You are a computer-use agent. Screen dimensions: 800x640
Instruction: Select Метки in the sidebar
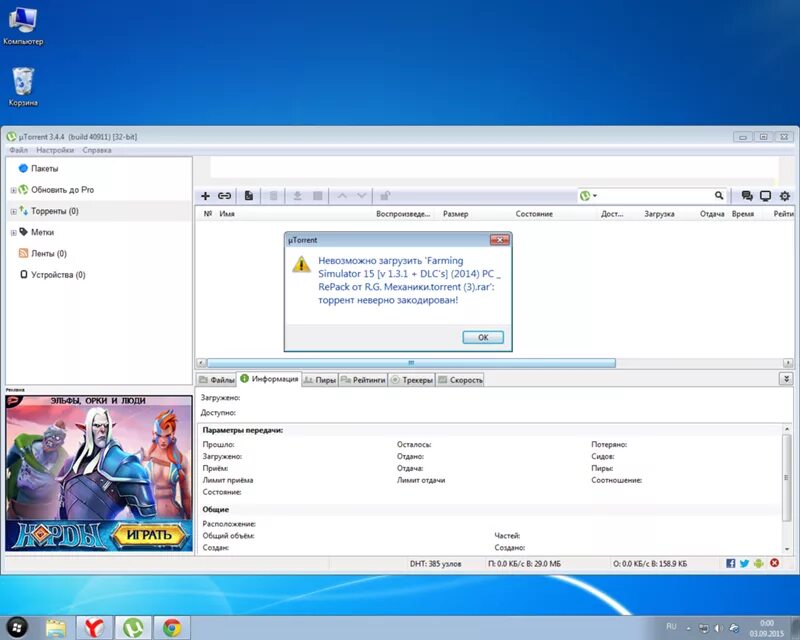[x=42, y=232]
